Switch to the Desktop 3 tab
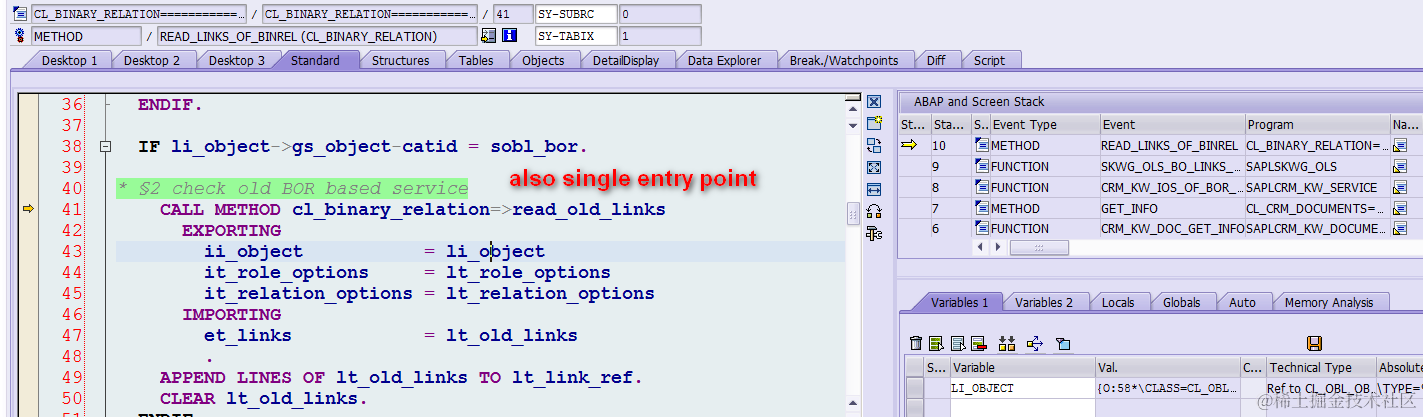The image size is (1423, 417). tap(237, 60)
